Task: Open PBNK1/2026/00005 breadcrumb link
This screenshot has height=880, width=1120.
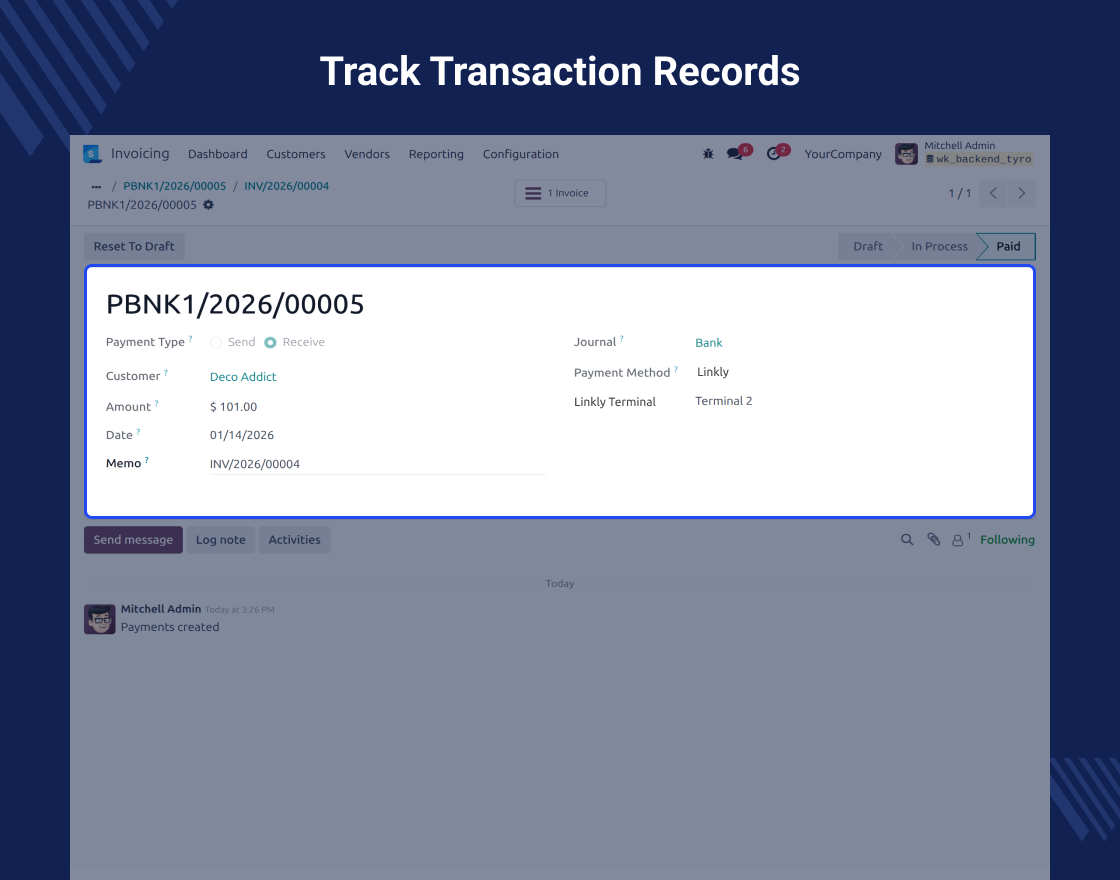Action: [174, 186]
